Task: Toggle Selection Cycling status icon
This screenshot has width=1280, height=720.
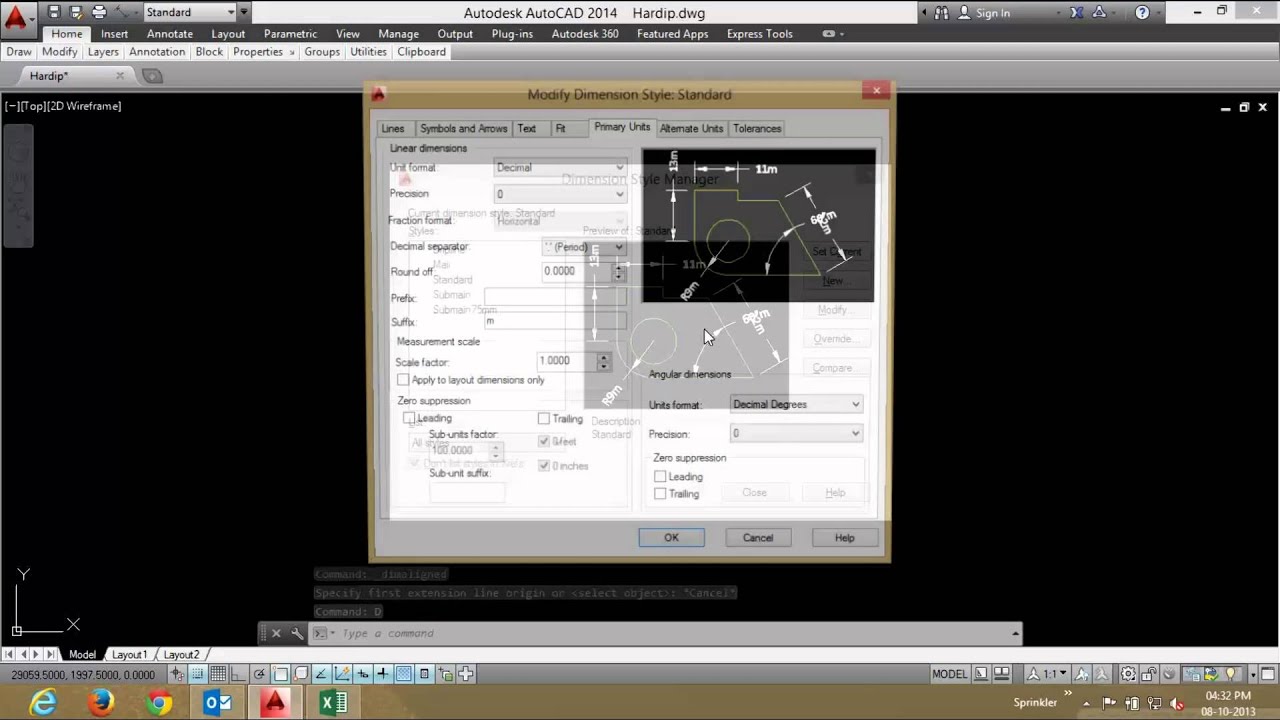Action: tap(445, 674)
